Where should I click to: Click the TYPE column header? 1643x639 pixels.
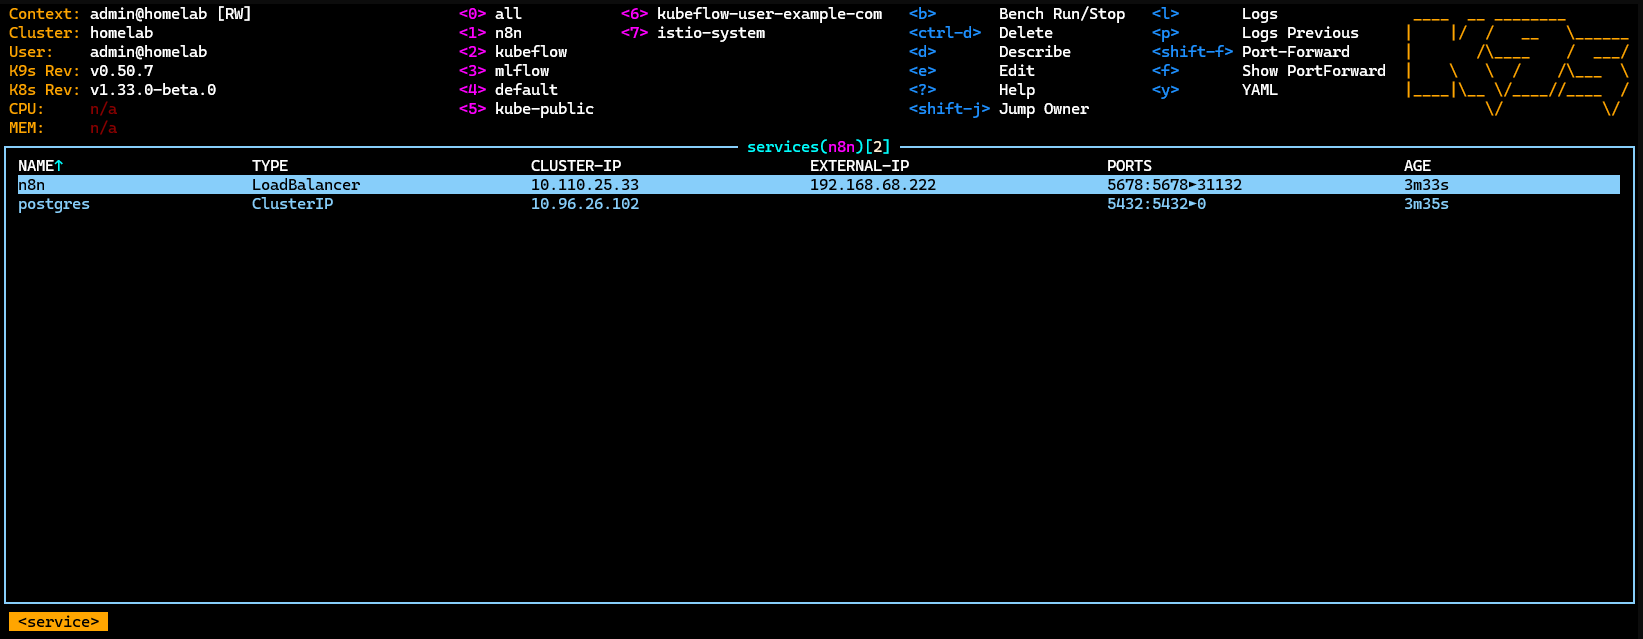(270, 166)
